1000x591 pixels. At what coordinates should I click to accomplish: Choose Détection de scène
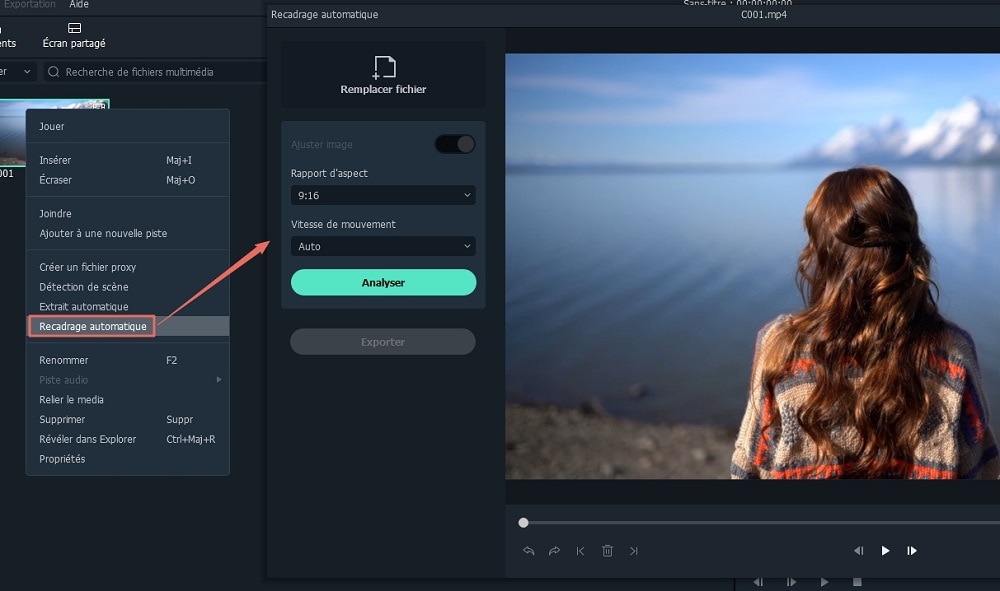click(x=128, y=287)
